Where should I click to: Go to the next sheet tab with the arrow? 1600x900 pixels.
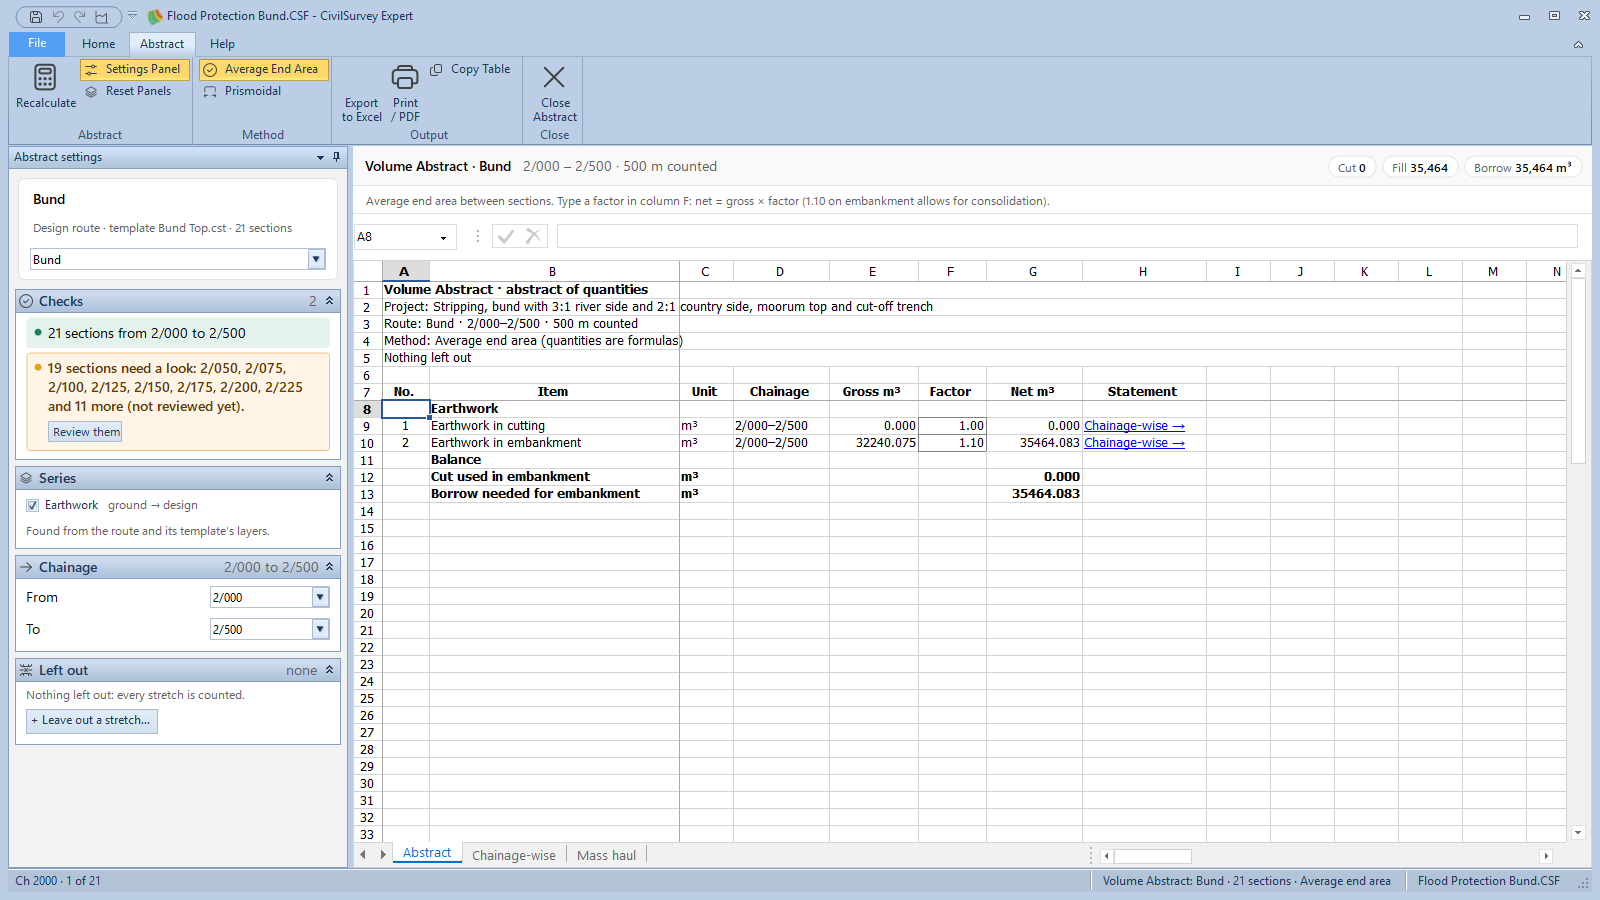[383, 855]
